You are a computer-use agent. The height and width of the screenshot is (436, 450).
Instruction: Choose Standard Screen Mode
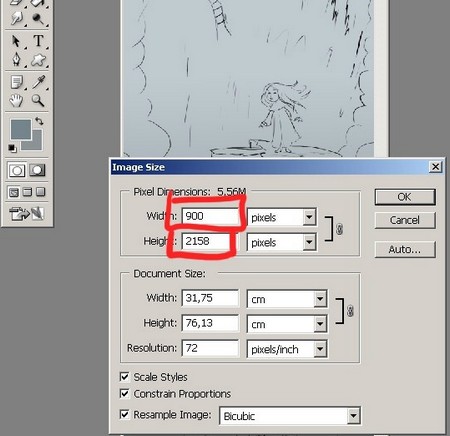(x=14, y=192)
